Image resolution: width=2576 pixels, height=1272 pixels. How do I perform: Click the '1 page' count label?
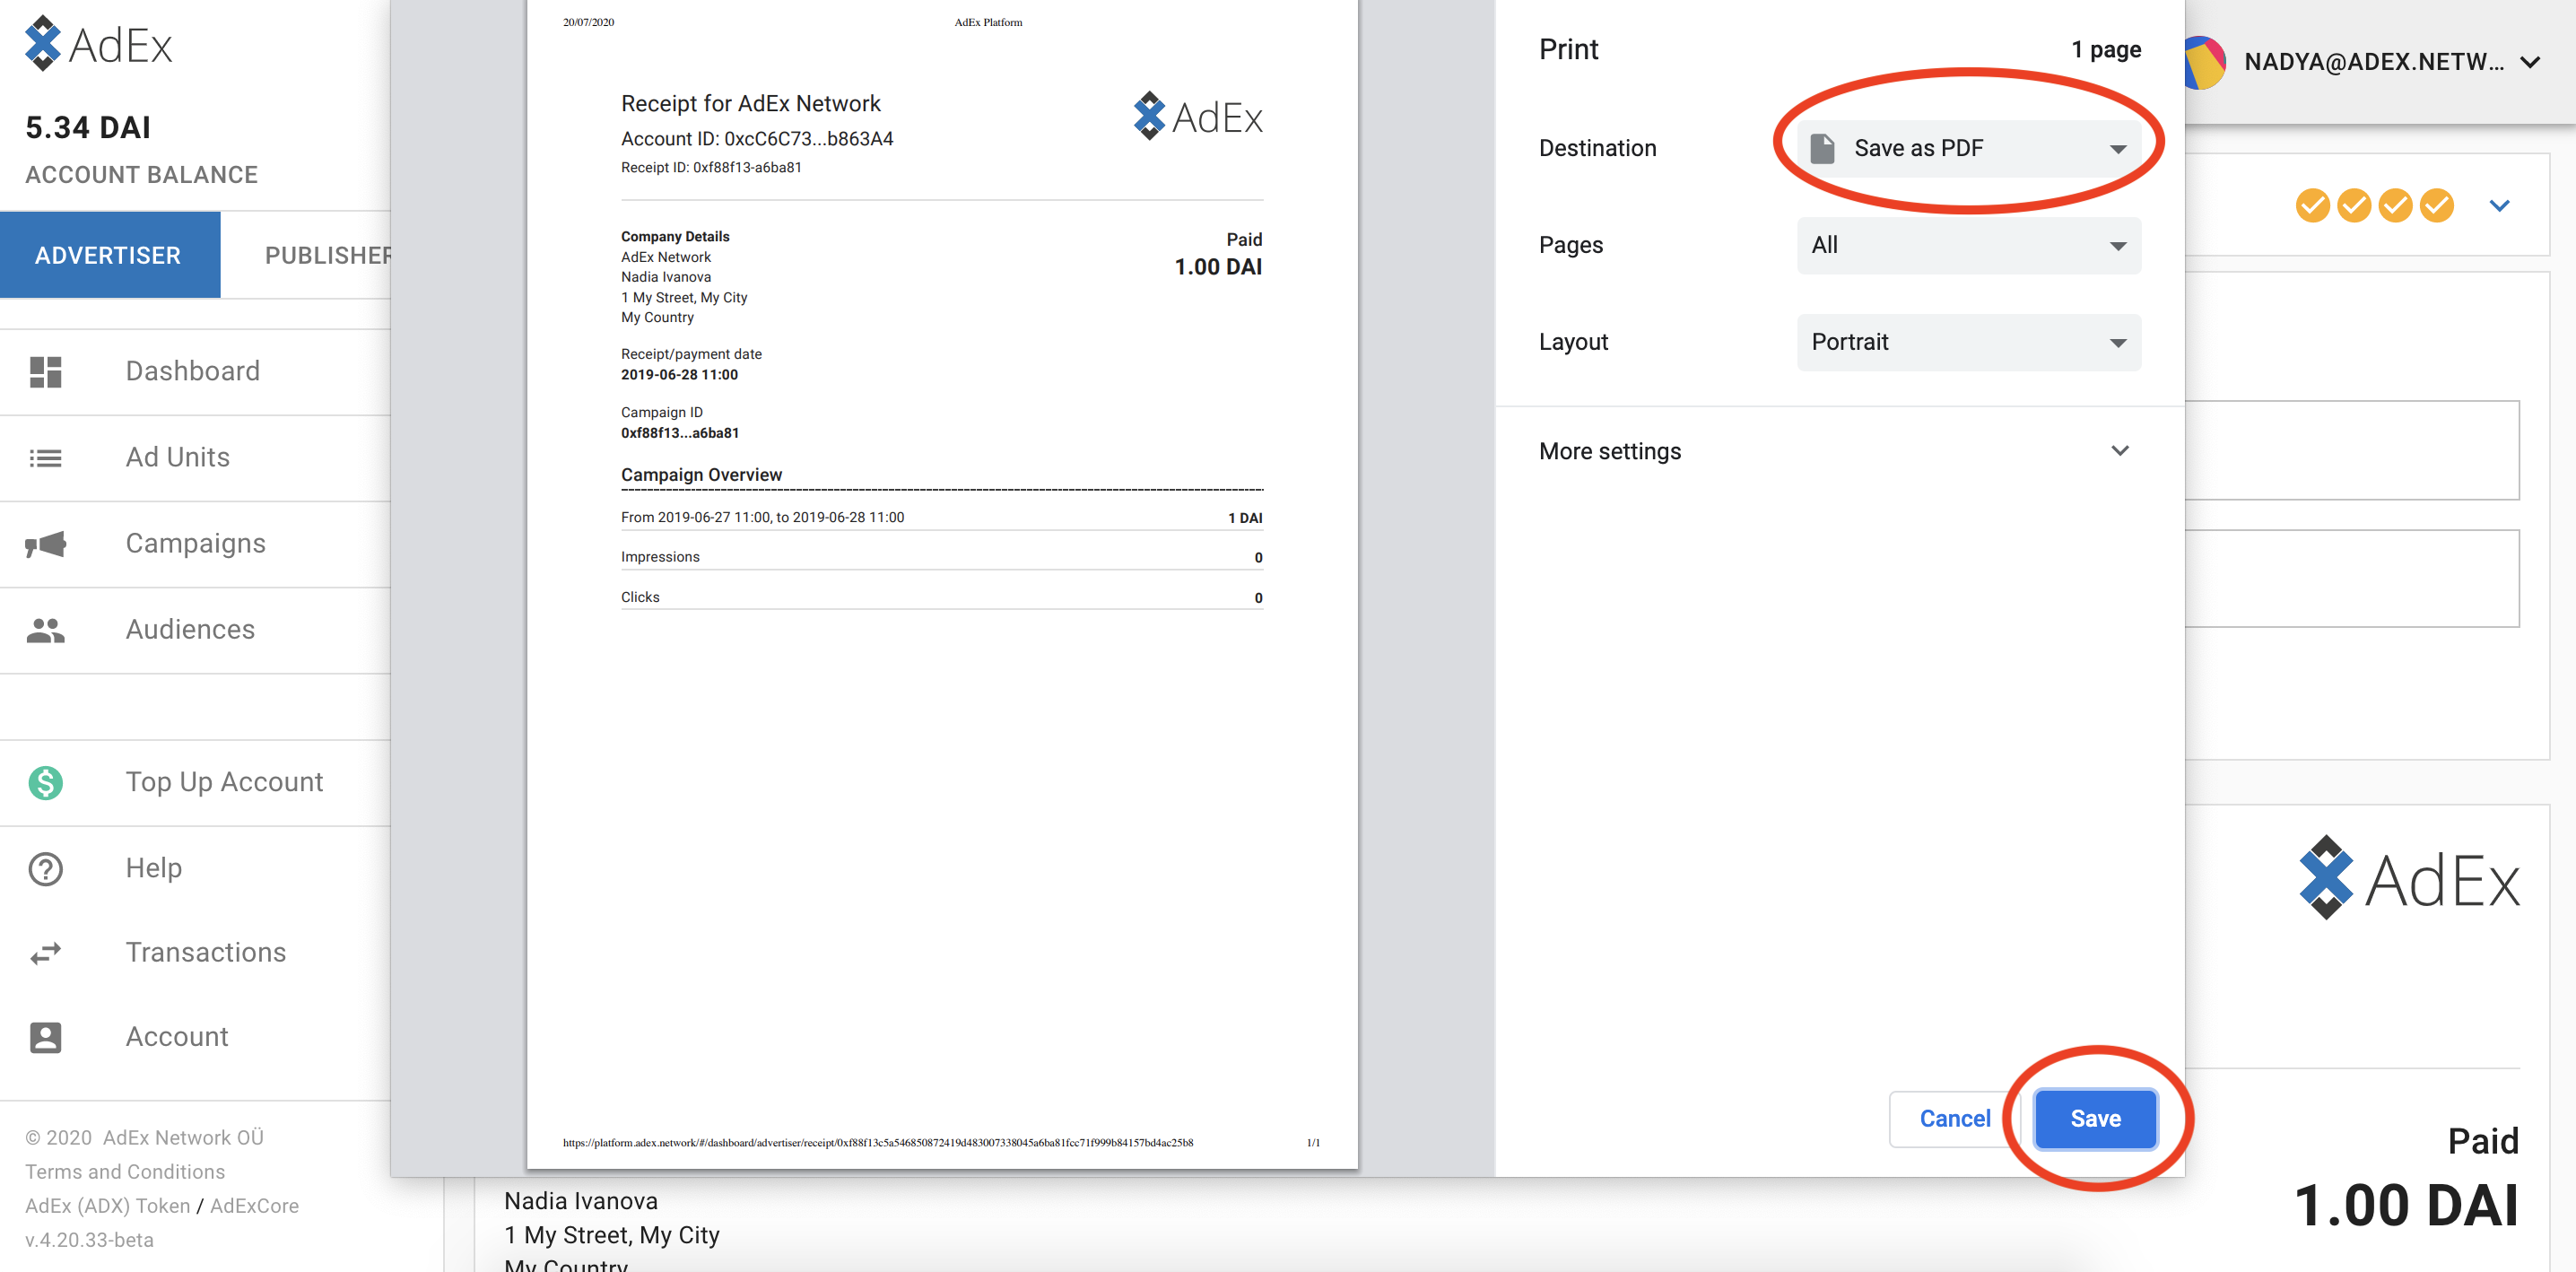[2106, 49]
